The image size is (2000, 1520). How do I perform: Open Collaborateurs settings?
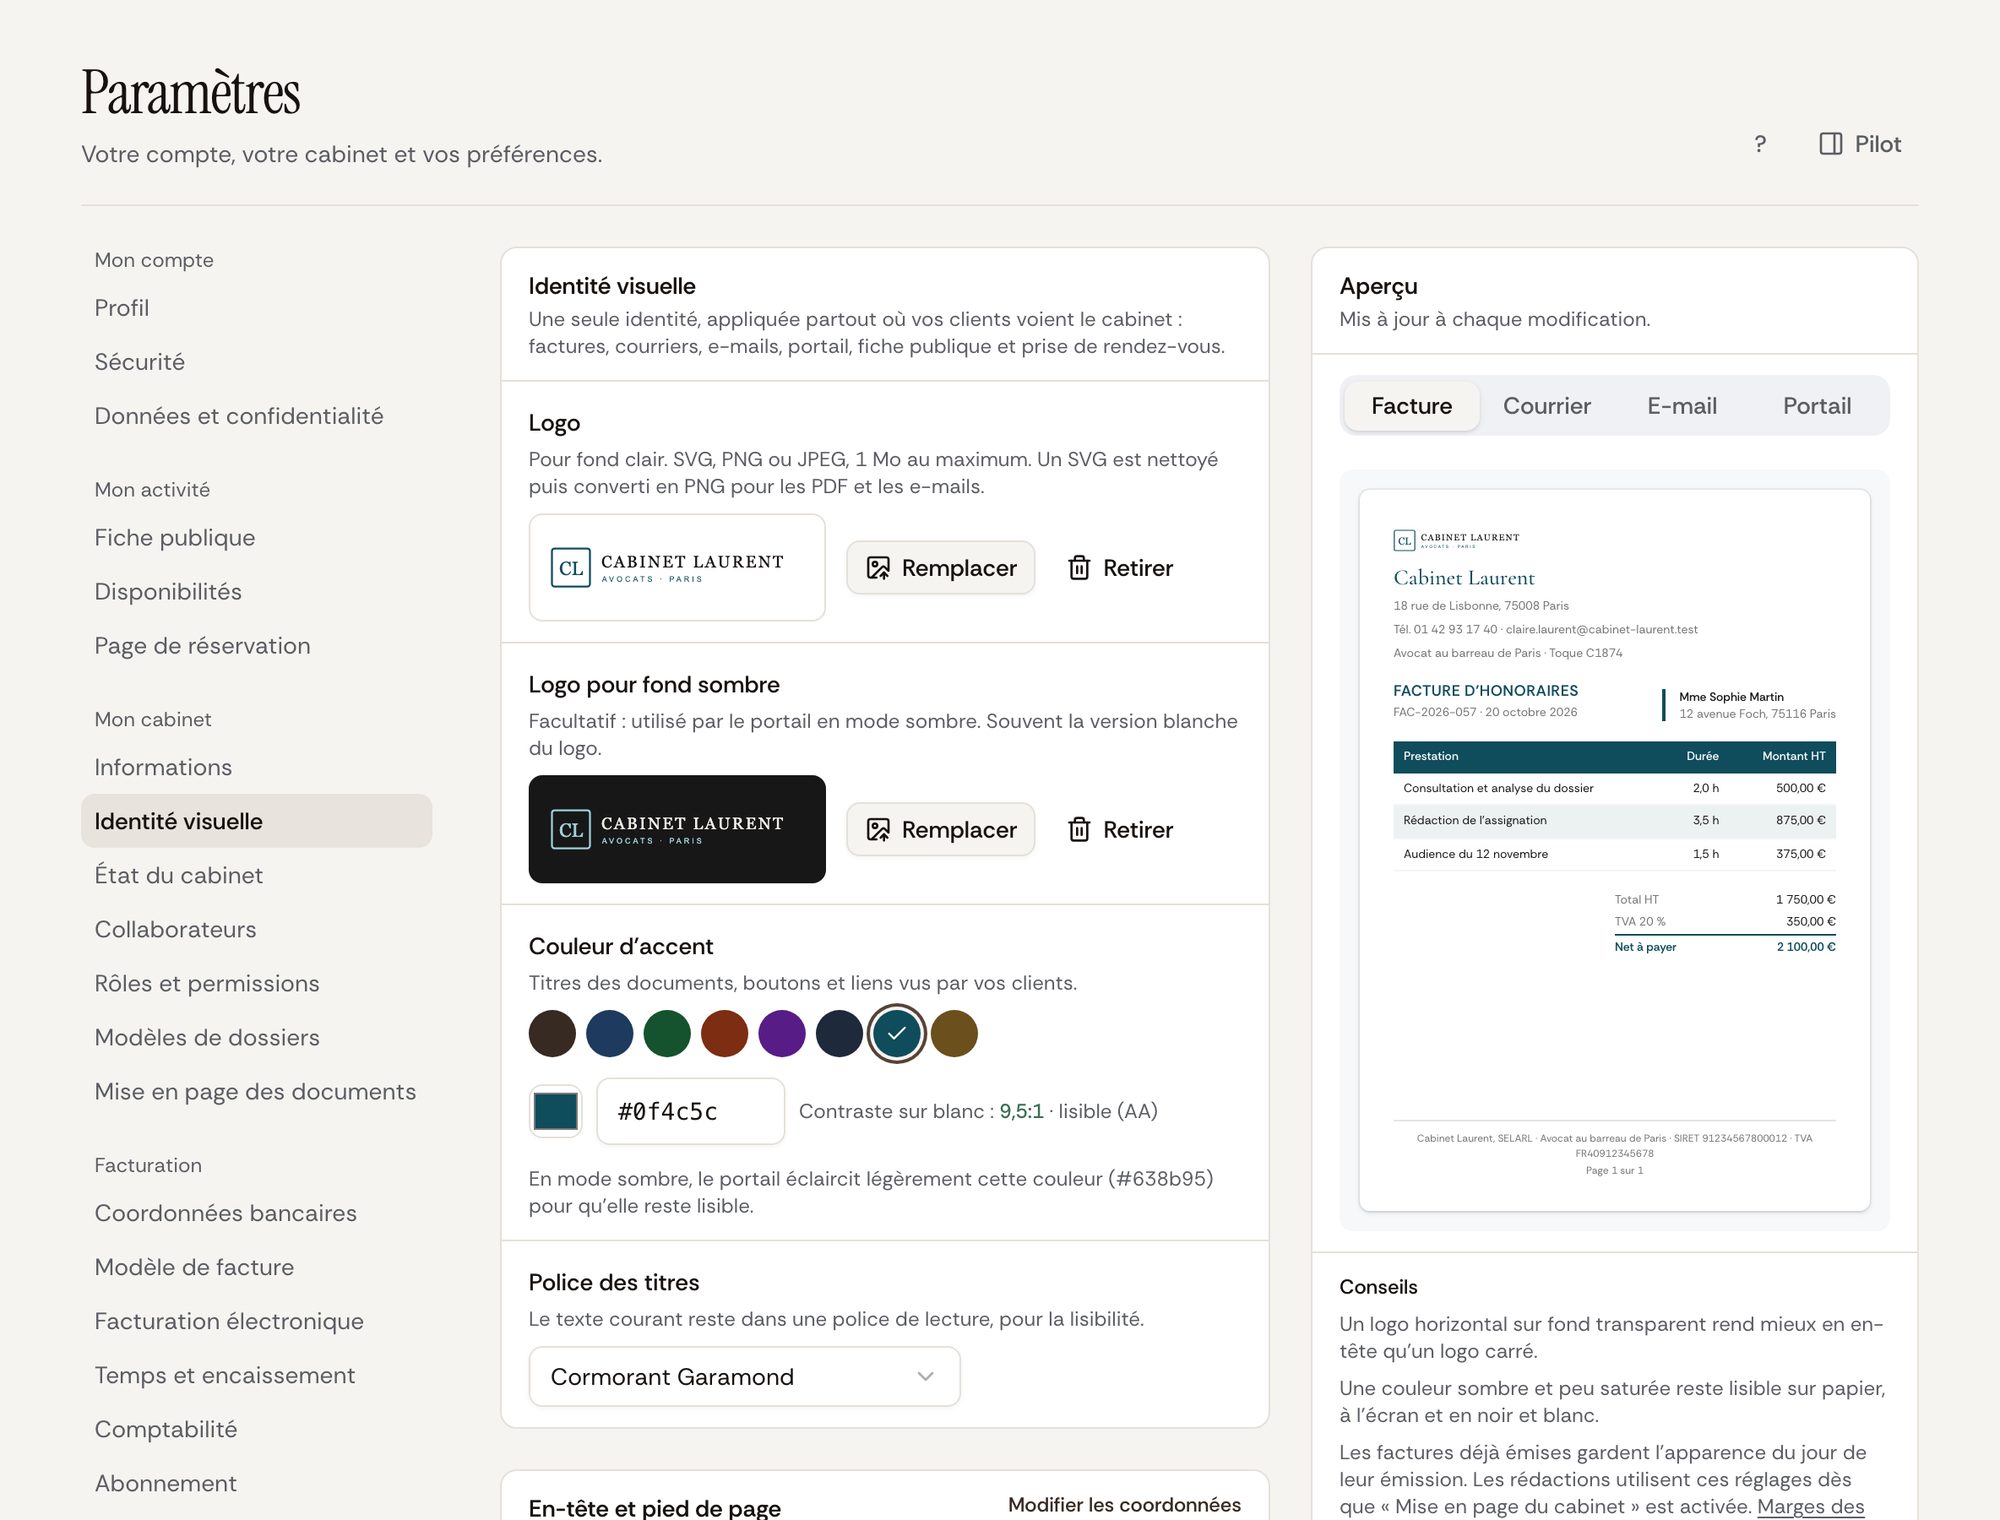(x=256, y=929)
